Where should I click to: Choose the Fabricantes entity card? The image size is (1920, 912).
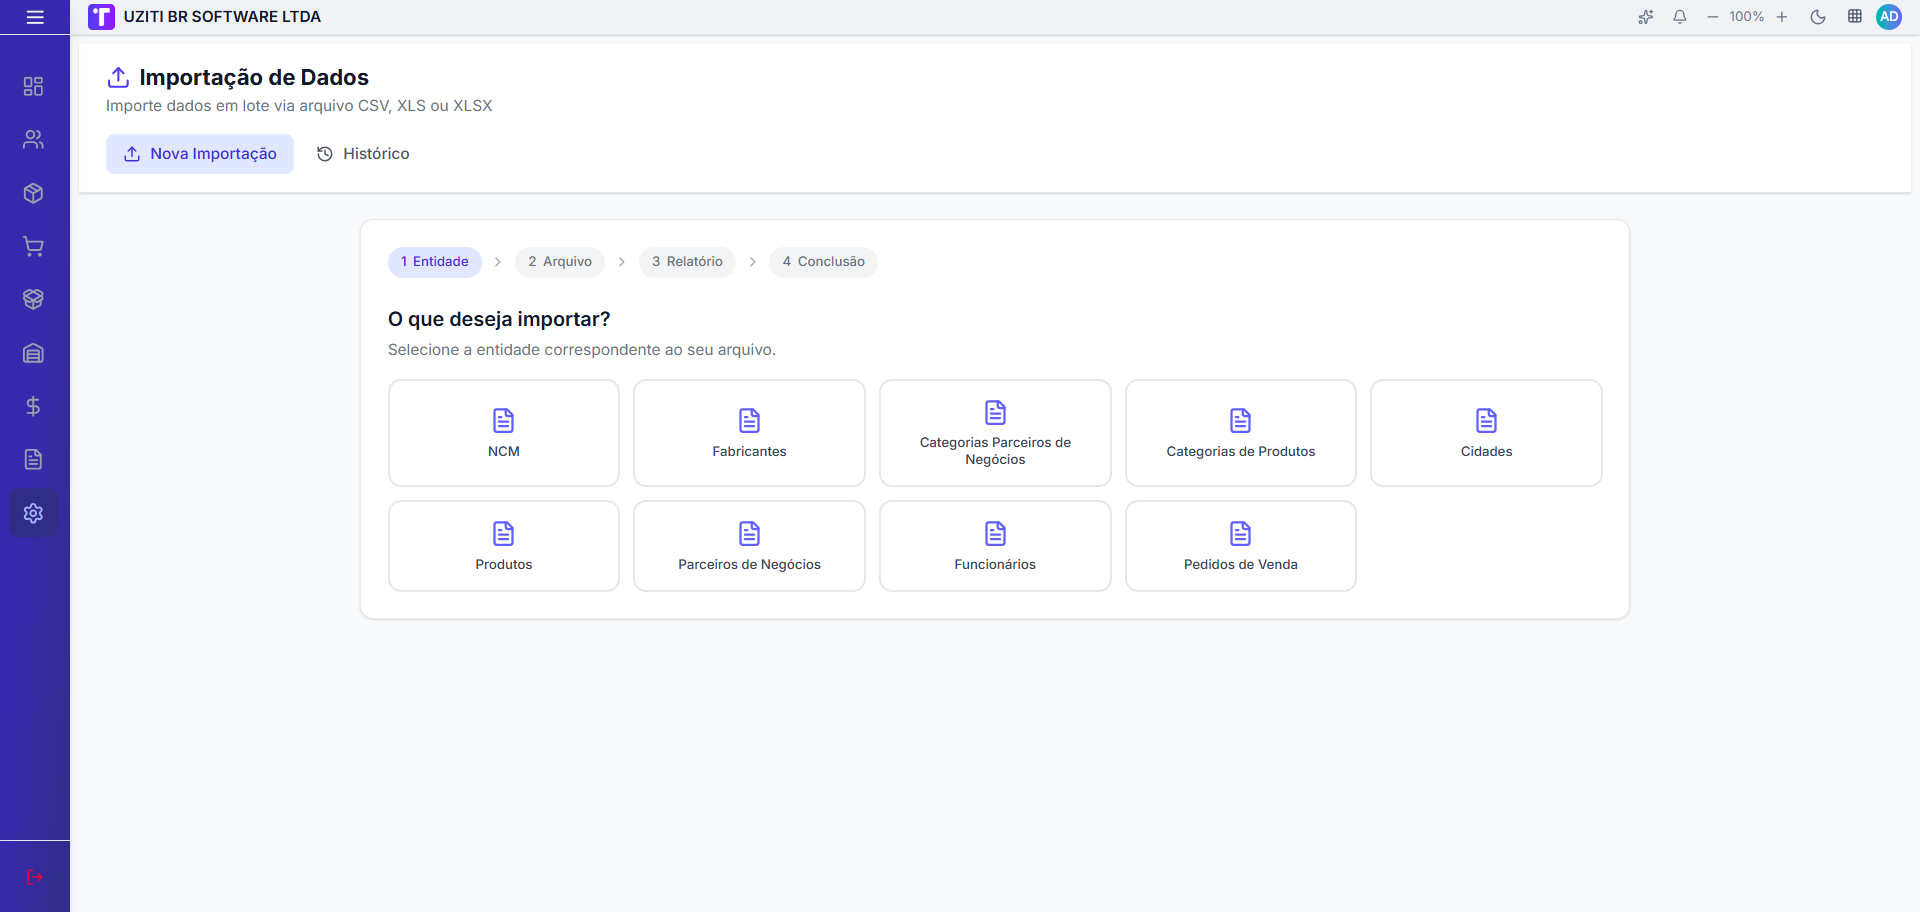pos(749,433)
